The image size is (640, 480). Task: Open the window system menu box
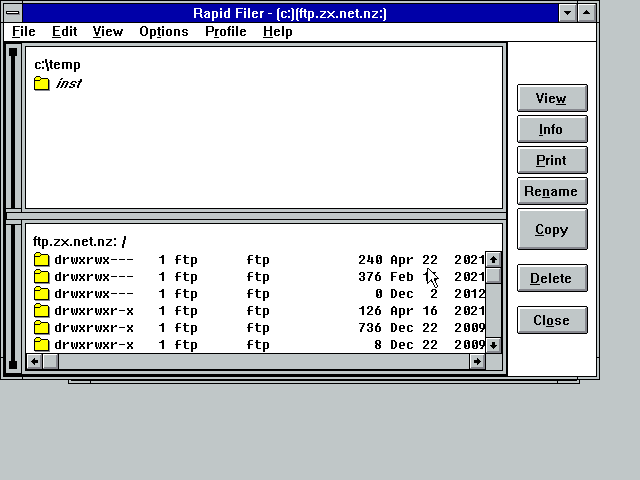click(x=13, y=13)
